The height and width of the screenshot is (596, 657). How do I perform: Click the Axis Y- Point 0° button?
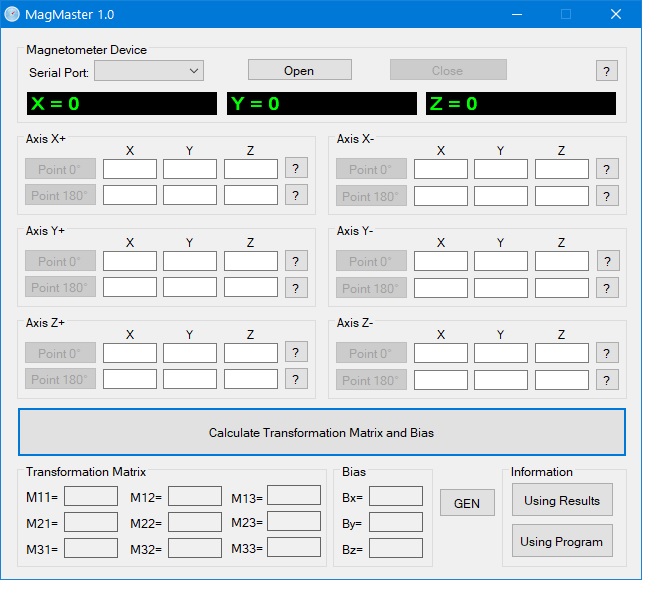coord(371,261)
